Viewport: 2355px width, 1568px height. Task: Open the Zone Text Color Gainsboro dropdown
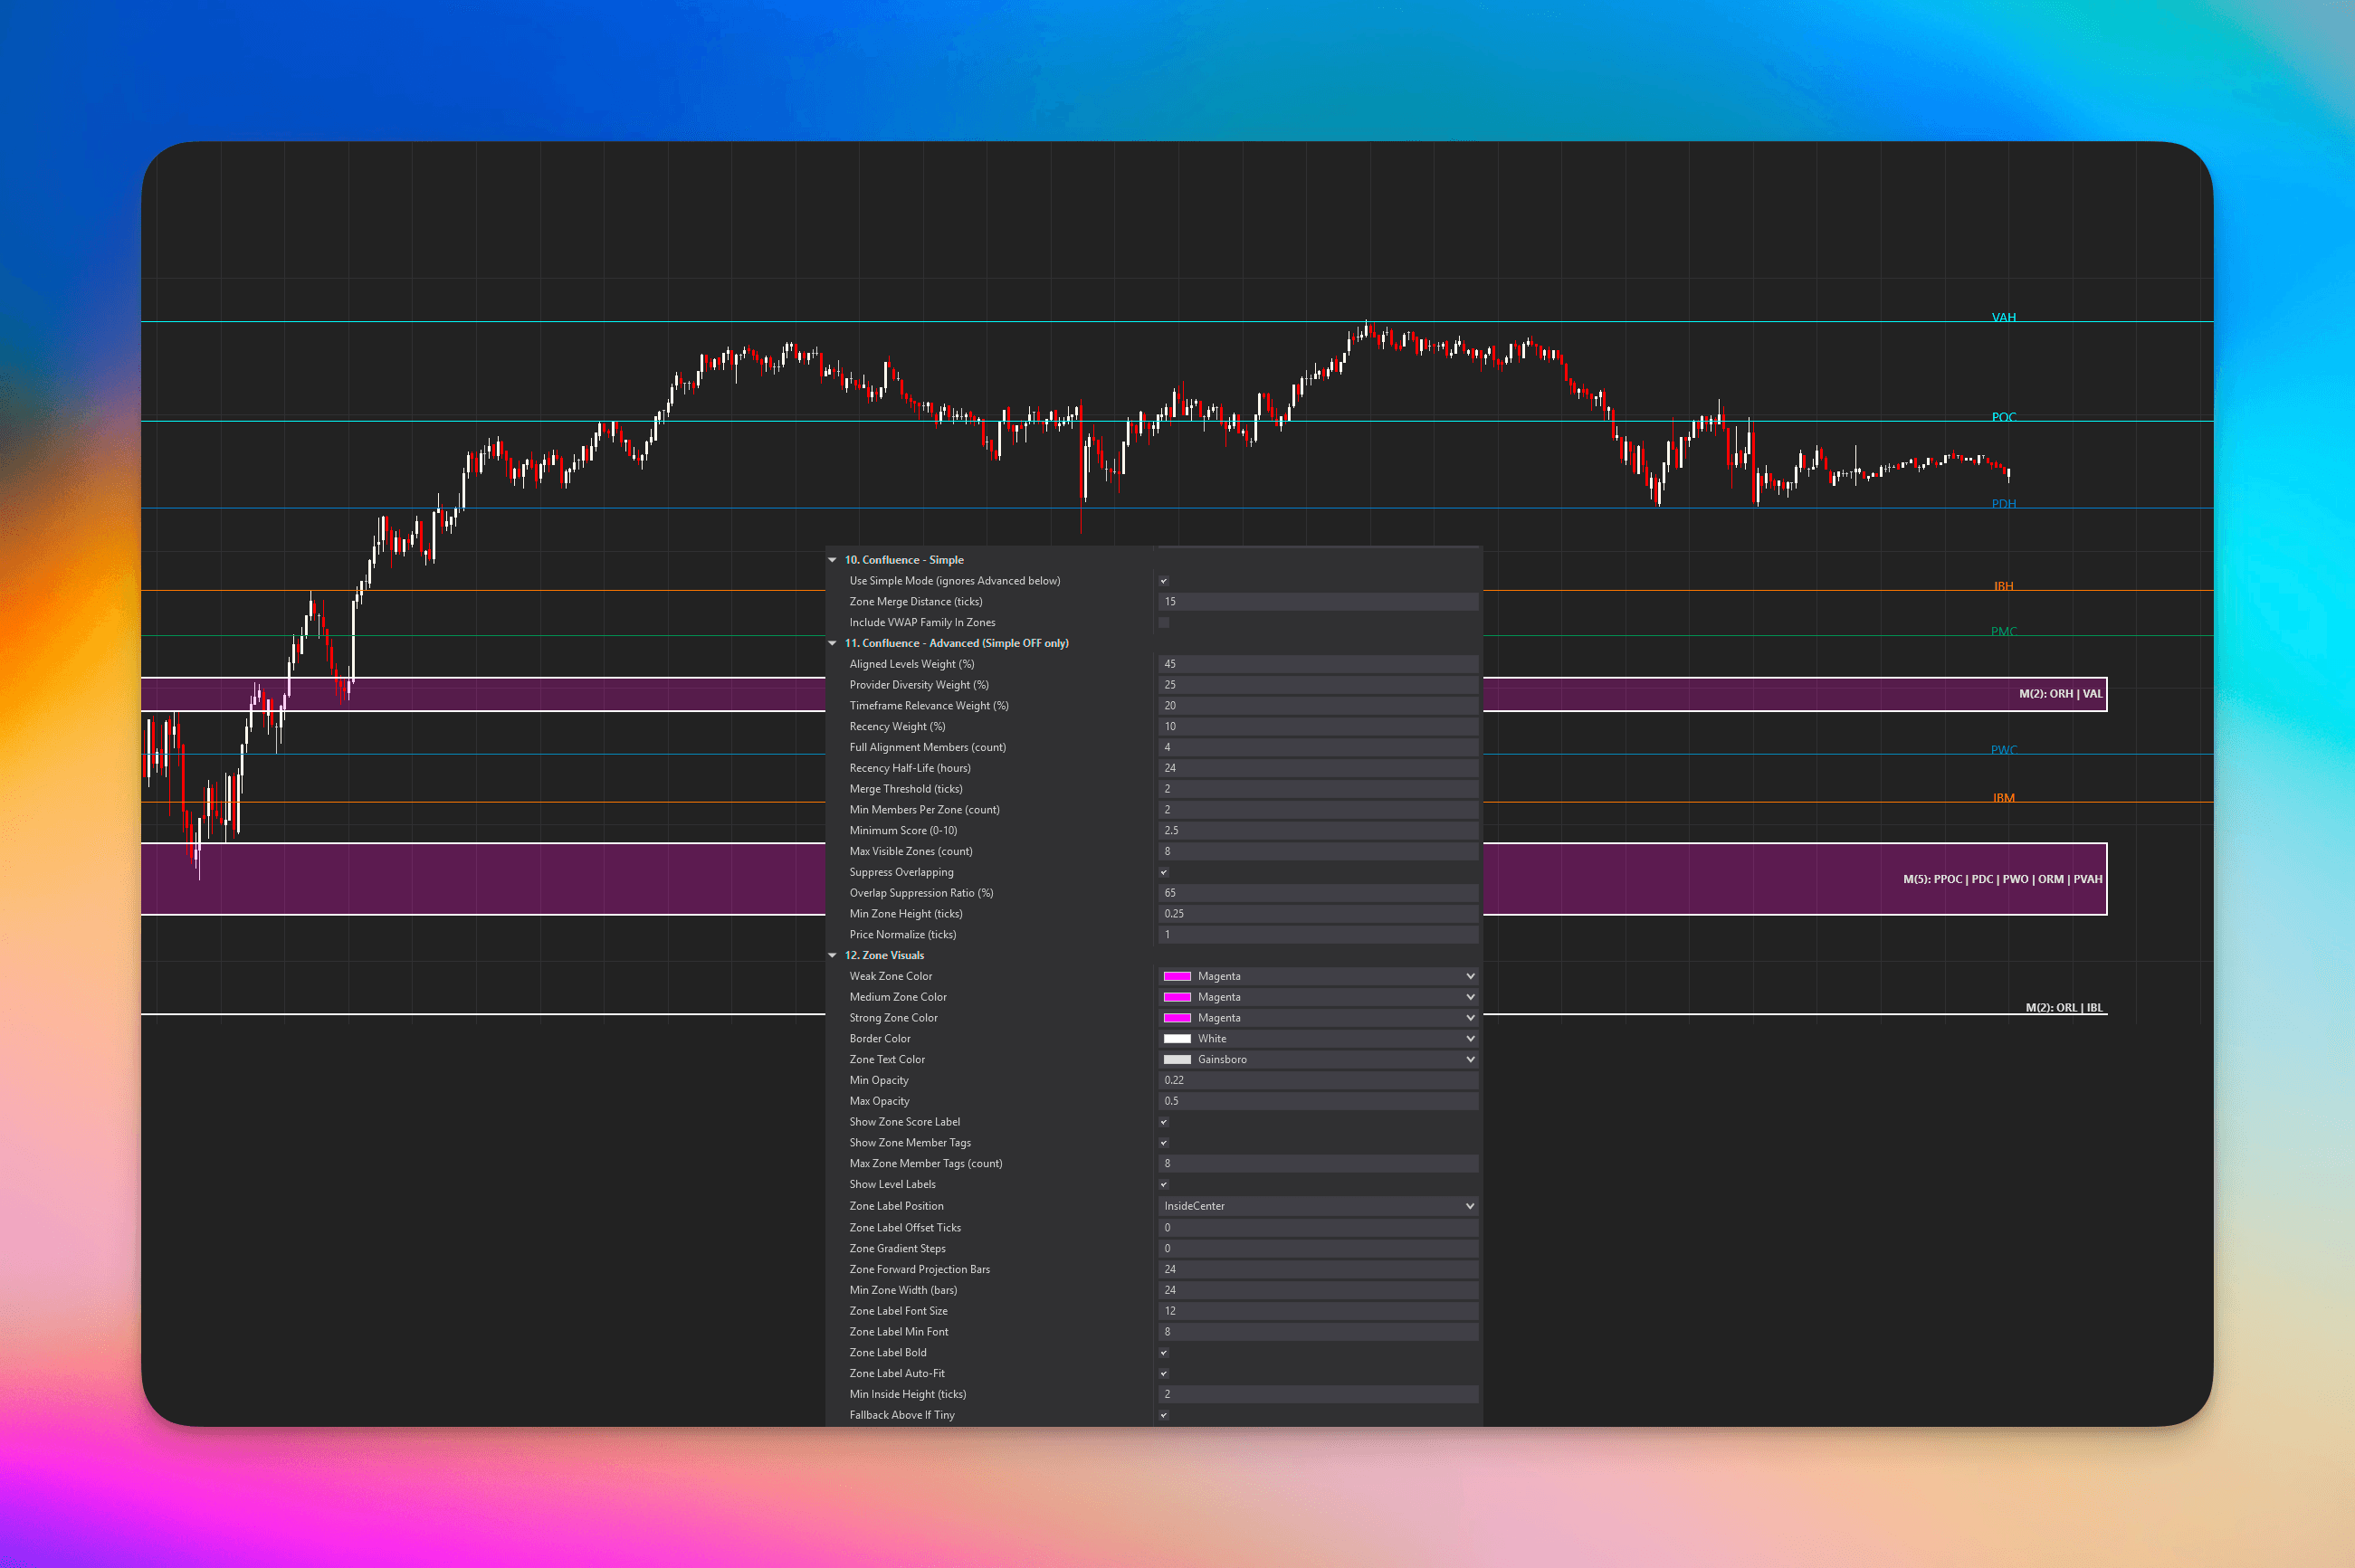point(1468,1059)
